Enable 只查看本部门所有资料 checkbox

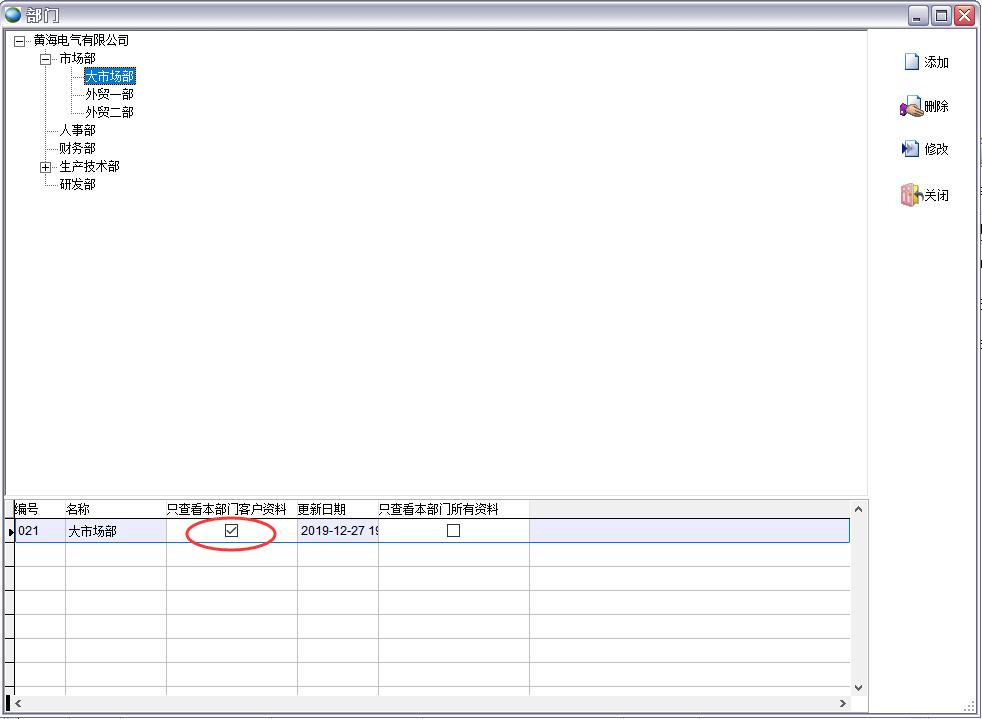pyautogui.click(x=453, y=531)
